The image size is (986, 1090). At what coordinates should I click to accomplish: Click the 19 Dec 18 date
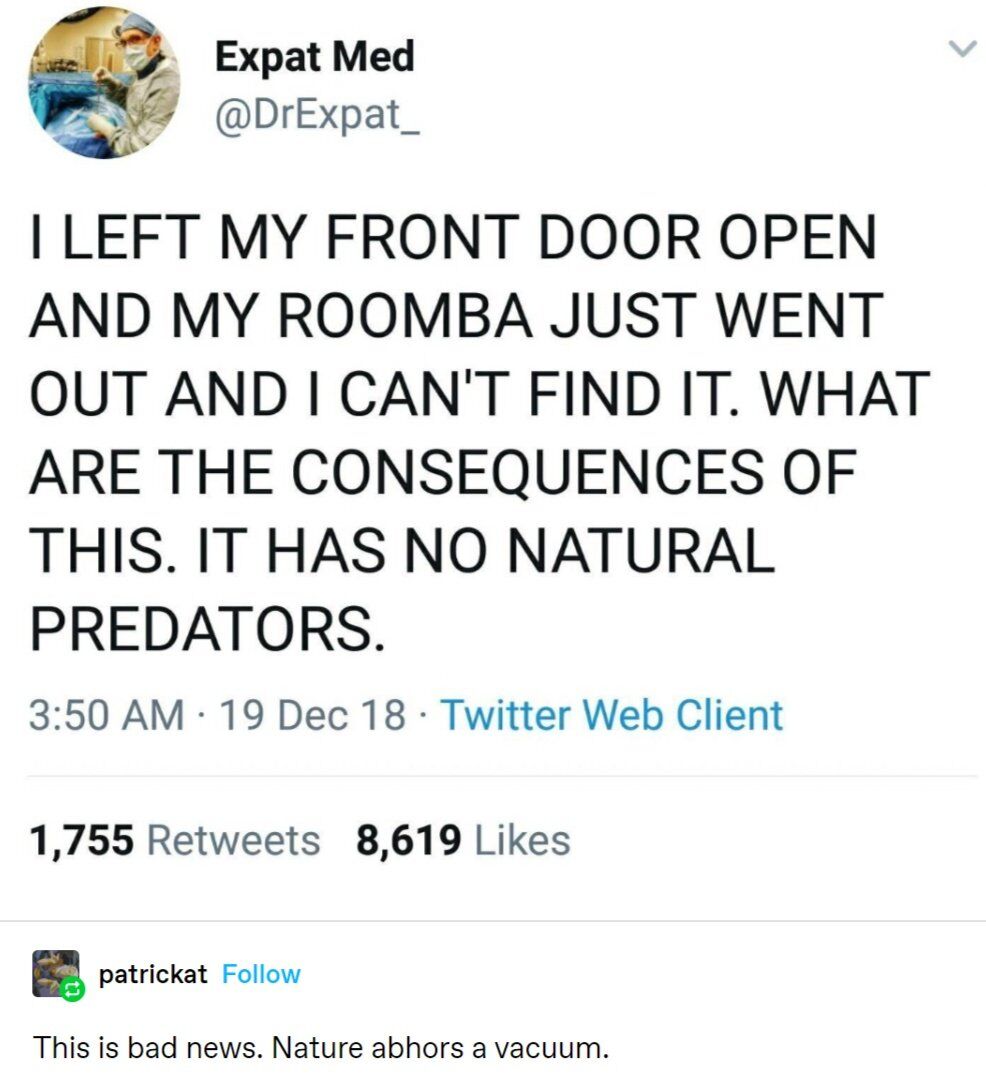pyautogui.click(x=312, y=715)
